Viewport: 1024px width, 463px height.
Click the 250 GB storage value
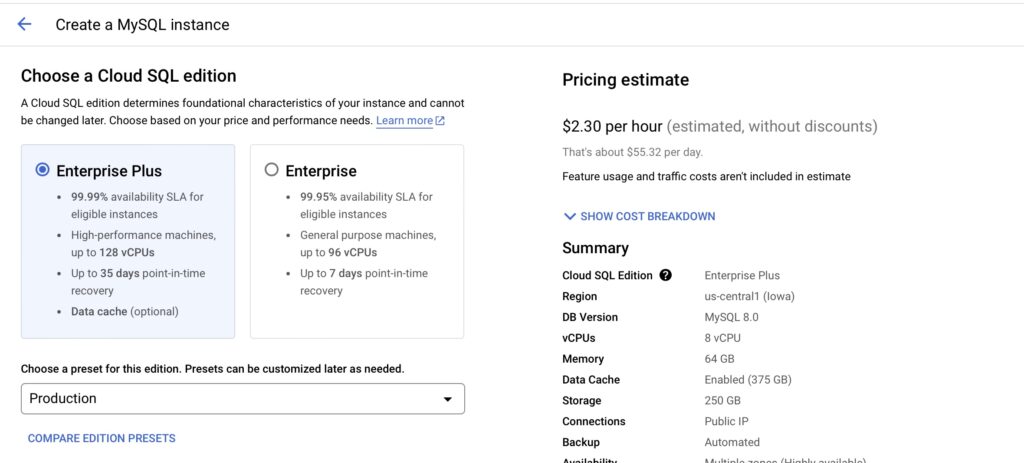tap(723, 401)
